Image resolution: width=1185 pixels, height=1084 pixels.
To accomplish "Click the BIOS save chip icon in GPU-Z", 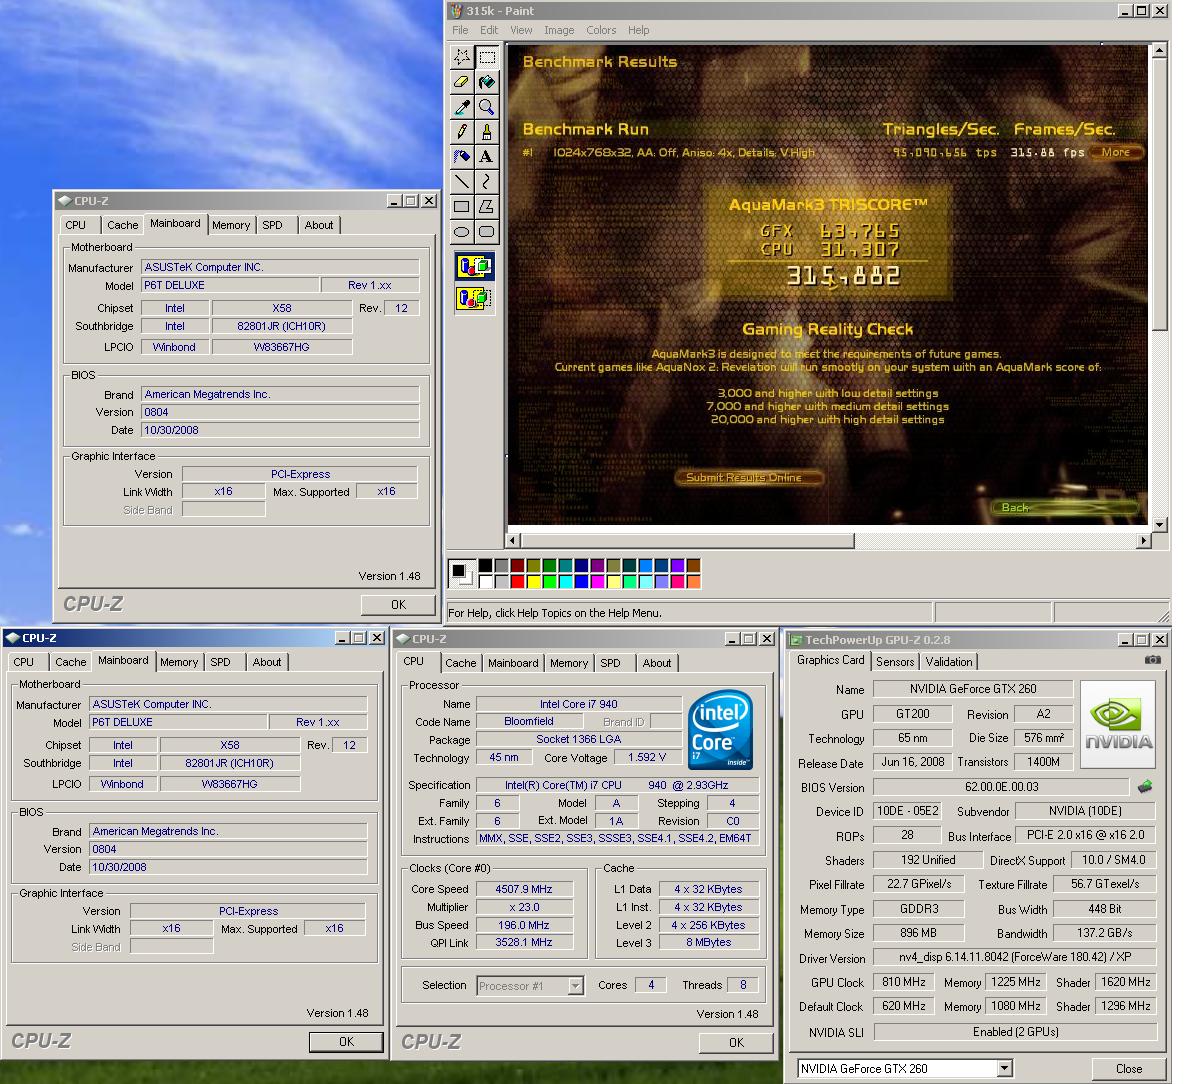I will point(1145,787).
